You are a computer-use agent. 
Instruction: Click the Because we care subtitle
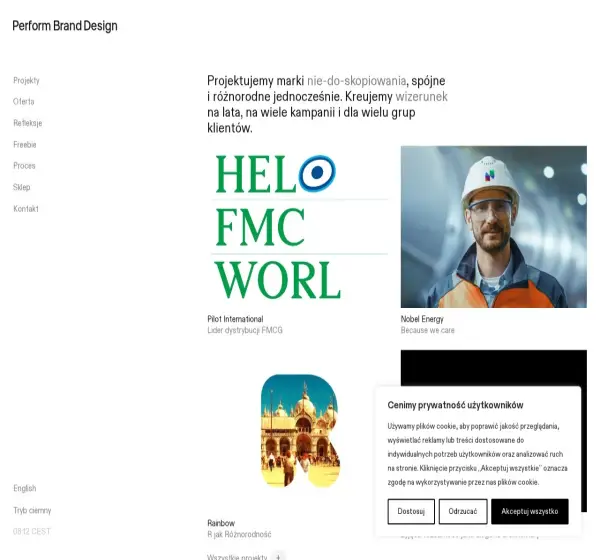tap(427, 330)
